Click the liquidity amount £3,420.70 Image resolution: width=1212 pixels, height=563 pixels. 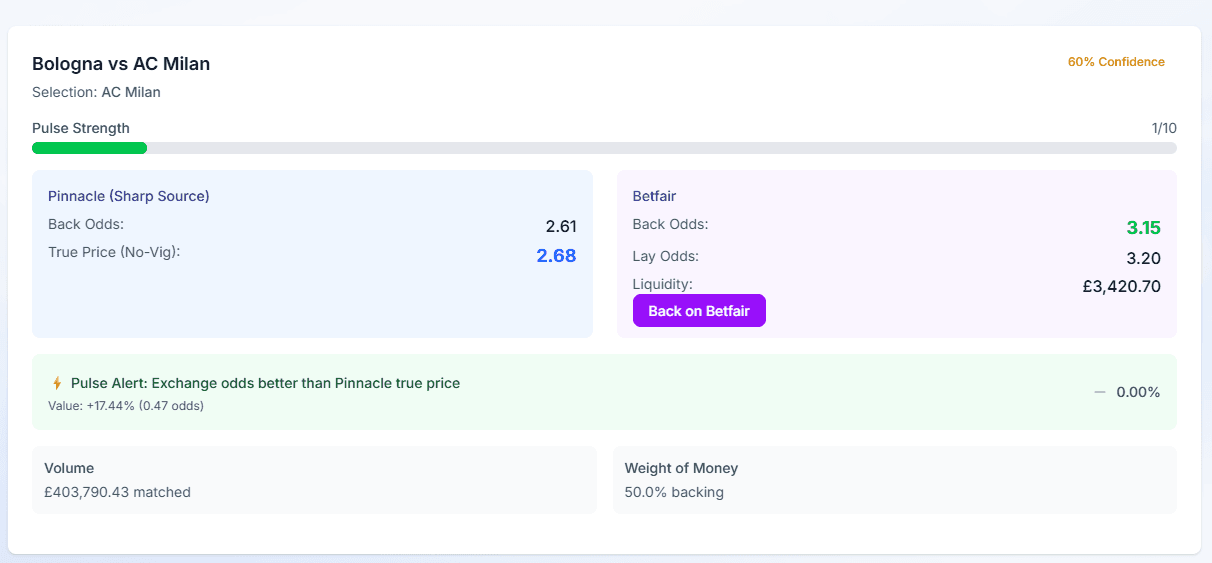coord(1121,287)
